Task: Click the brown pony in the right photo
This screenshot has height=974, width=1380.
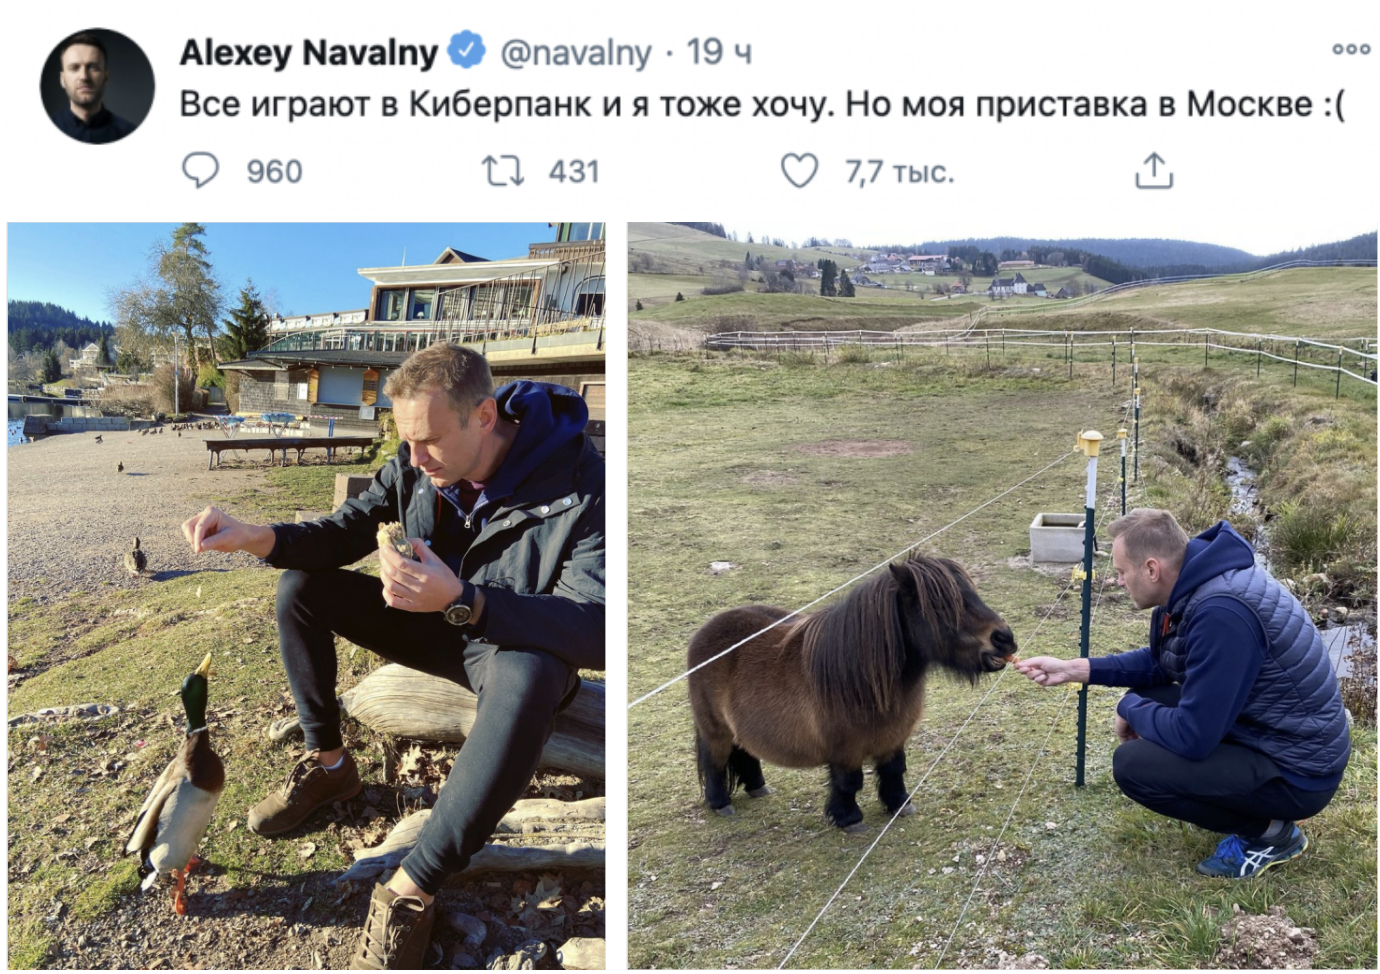Action: 850,688
